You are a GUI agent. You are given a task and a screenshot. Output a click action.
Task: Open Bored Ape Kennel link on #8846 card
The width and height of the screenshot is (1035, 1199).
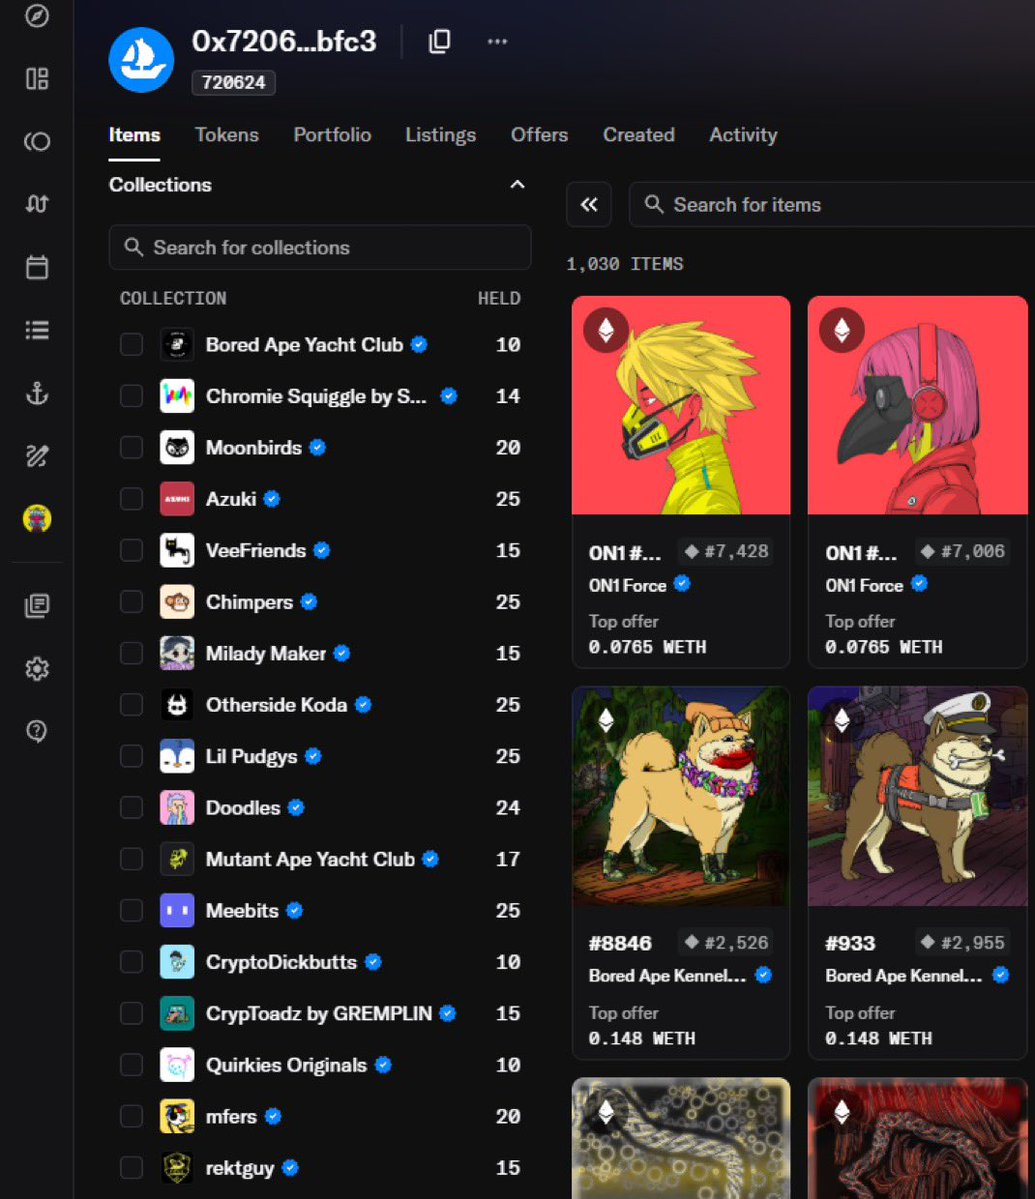[x=667, y=976]
